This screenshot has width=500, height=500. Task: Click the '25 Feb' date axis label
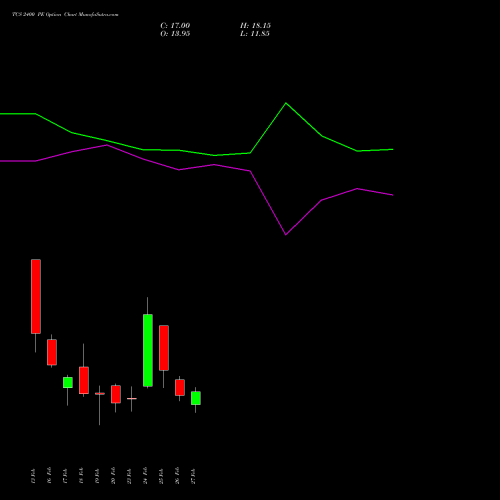click(x=161, y=475)
